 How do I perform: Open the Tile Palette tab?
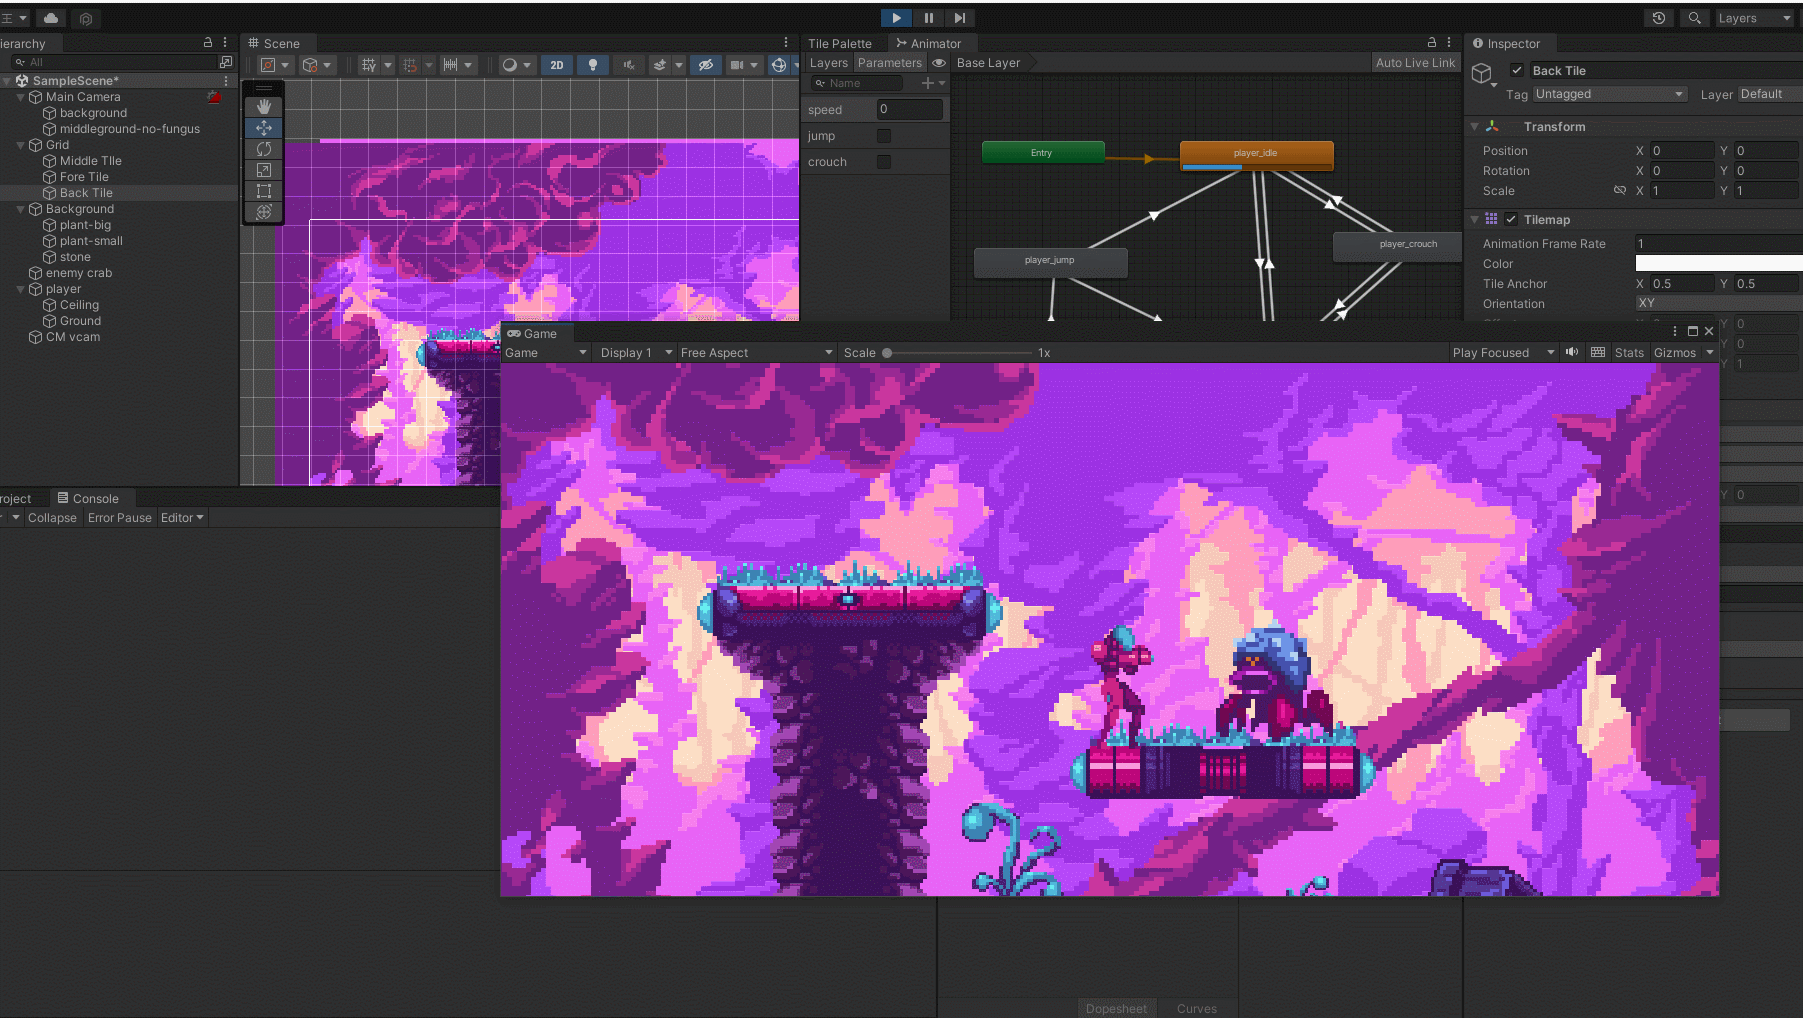click(x=840, y=43)
